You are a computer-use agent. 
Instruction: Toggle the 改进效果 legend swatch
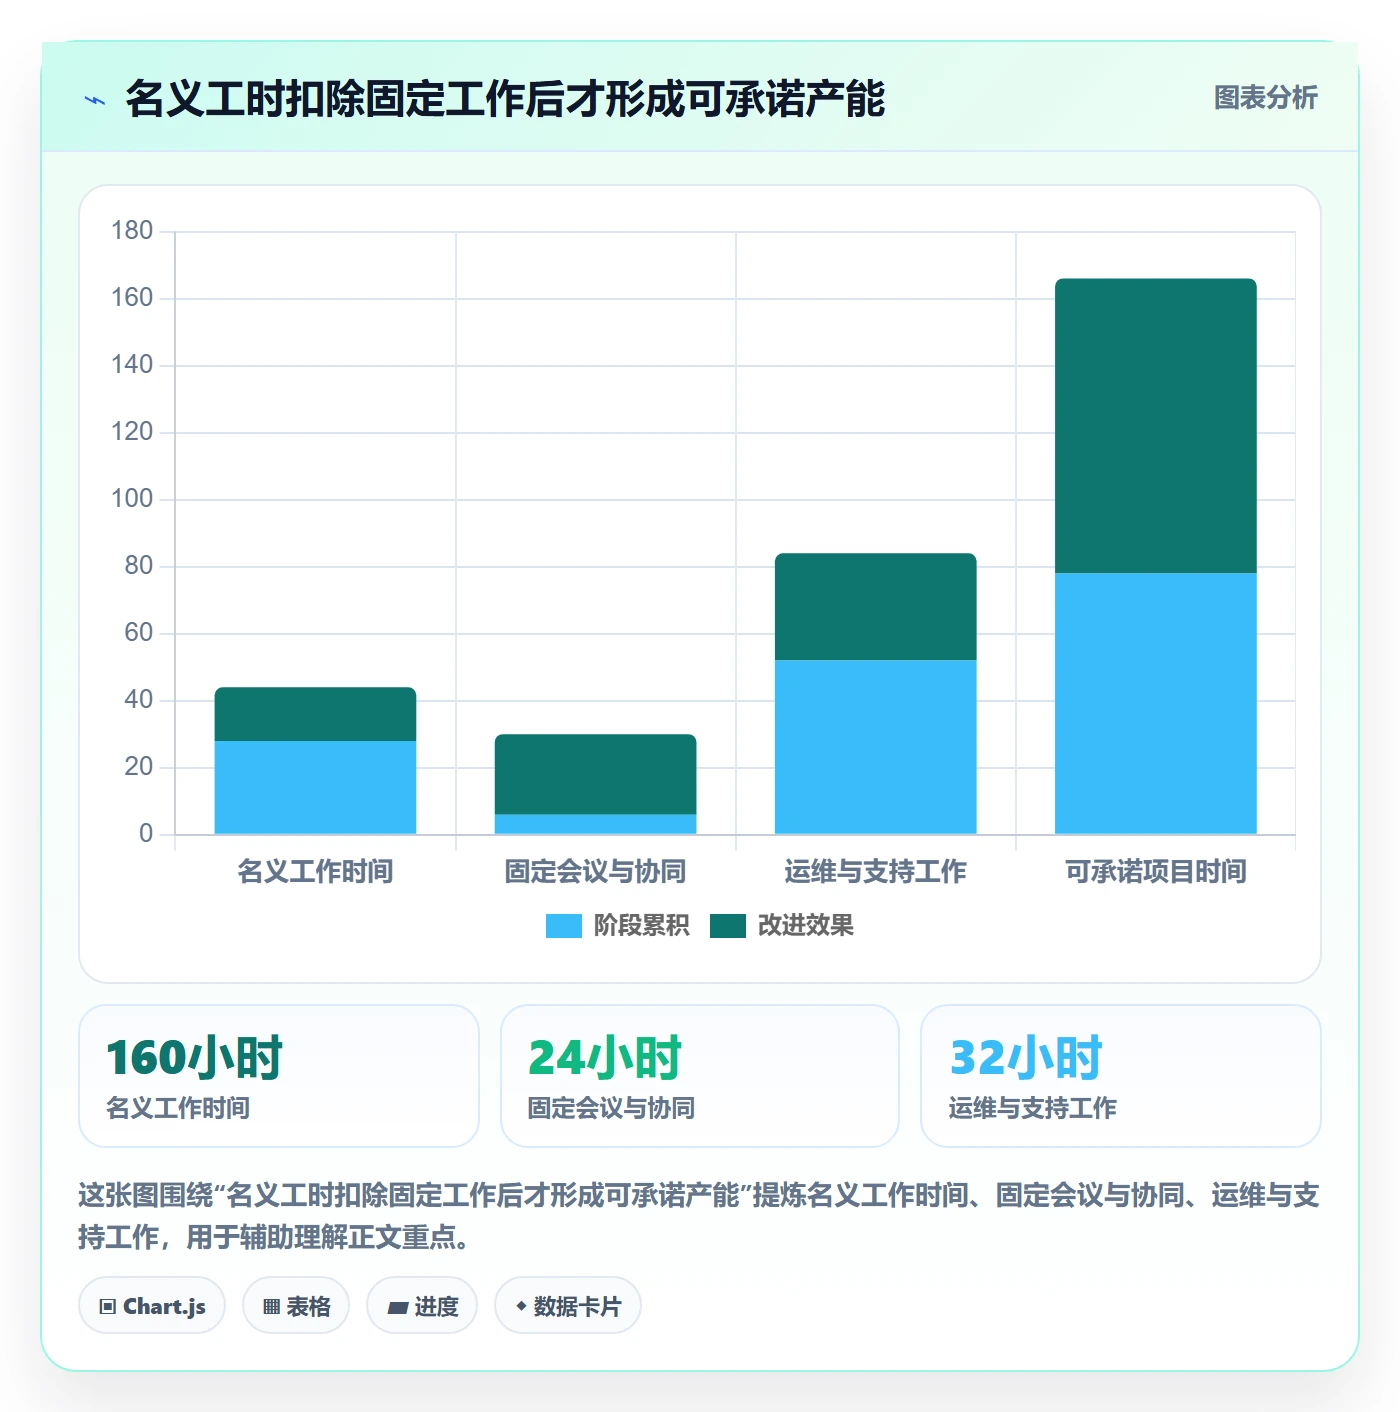click(x=728, y=926)
